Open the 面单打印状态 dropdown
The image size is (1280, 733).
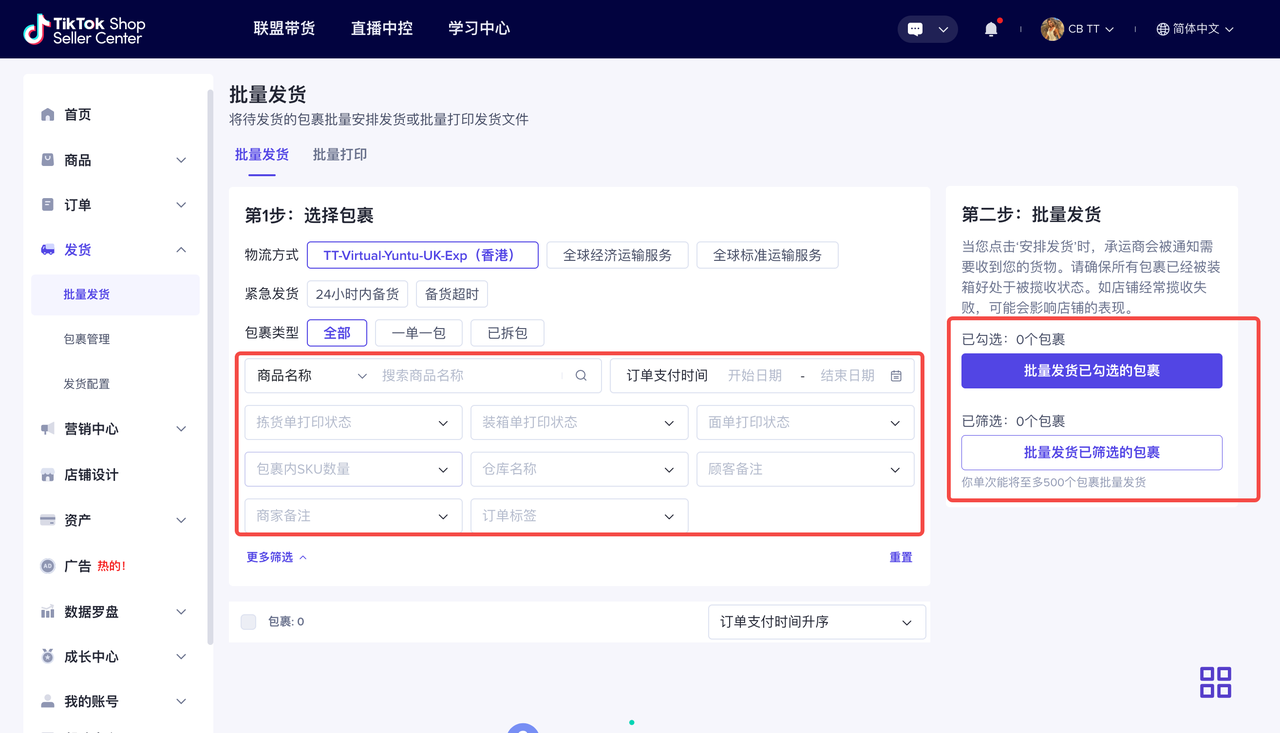coord(805,423)
